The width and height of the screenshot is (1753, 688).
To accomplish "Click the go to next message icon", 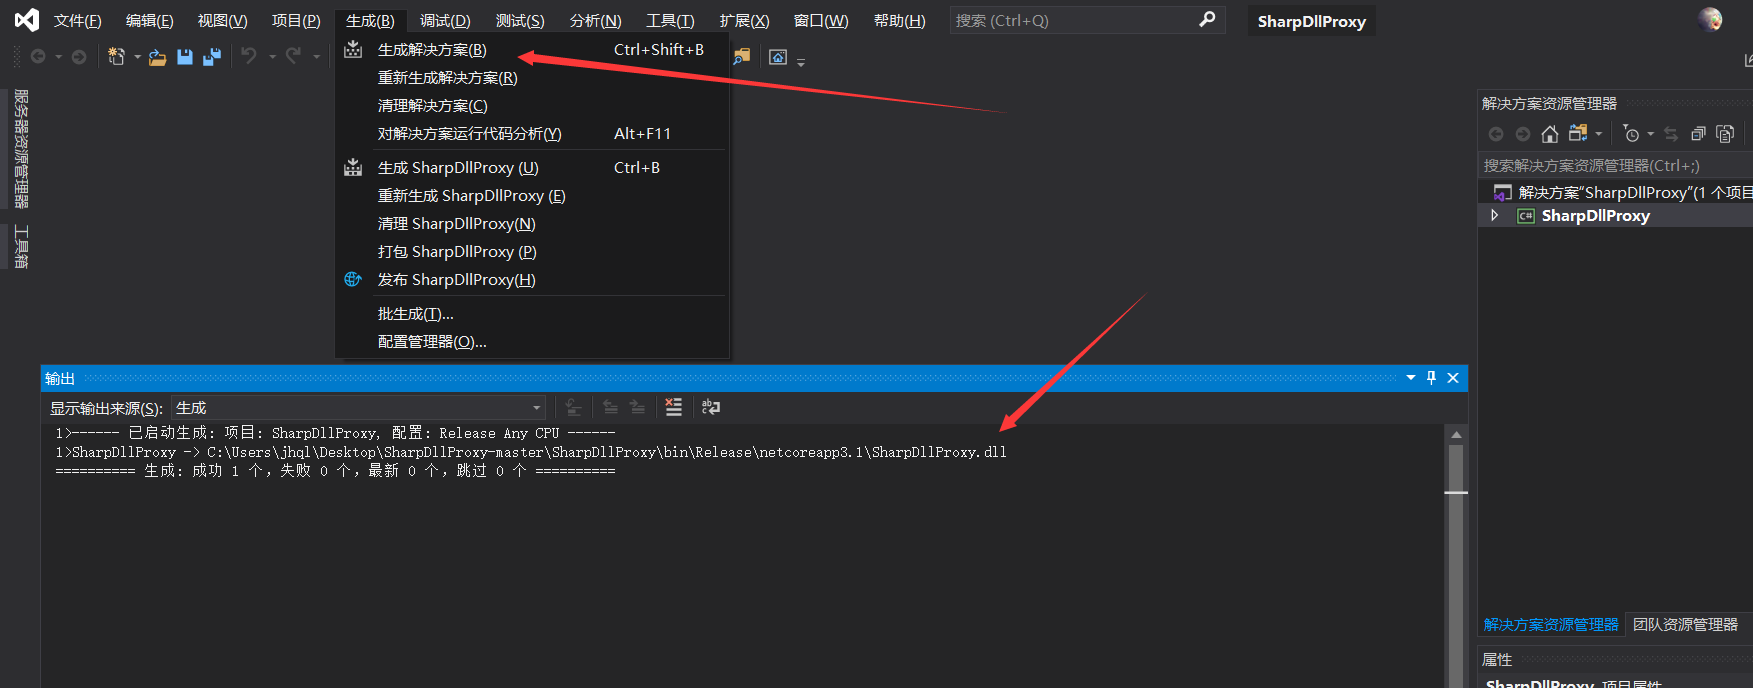I will pos(637,407).
